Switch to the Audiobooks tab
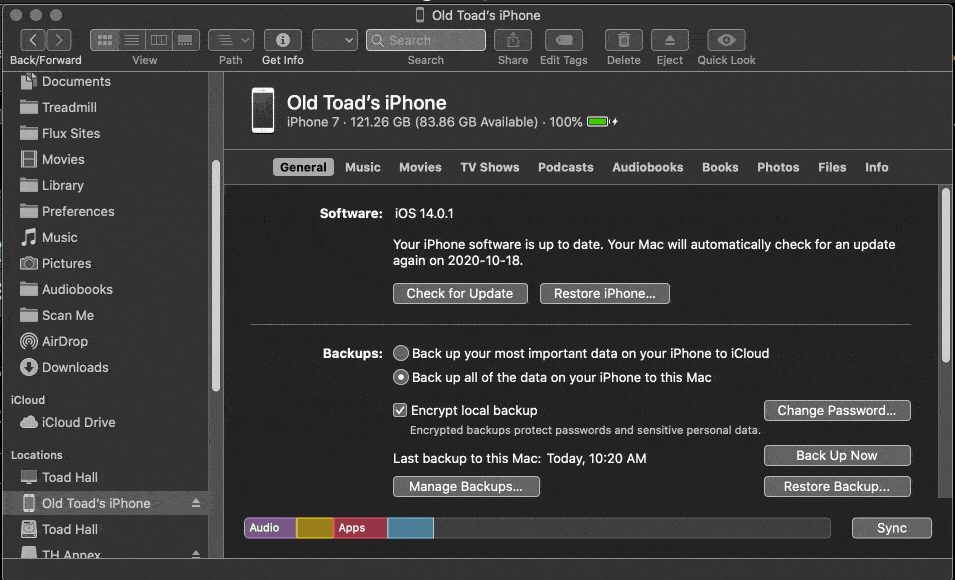The image size is (955, 580). [647, 167]
